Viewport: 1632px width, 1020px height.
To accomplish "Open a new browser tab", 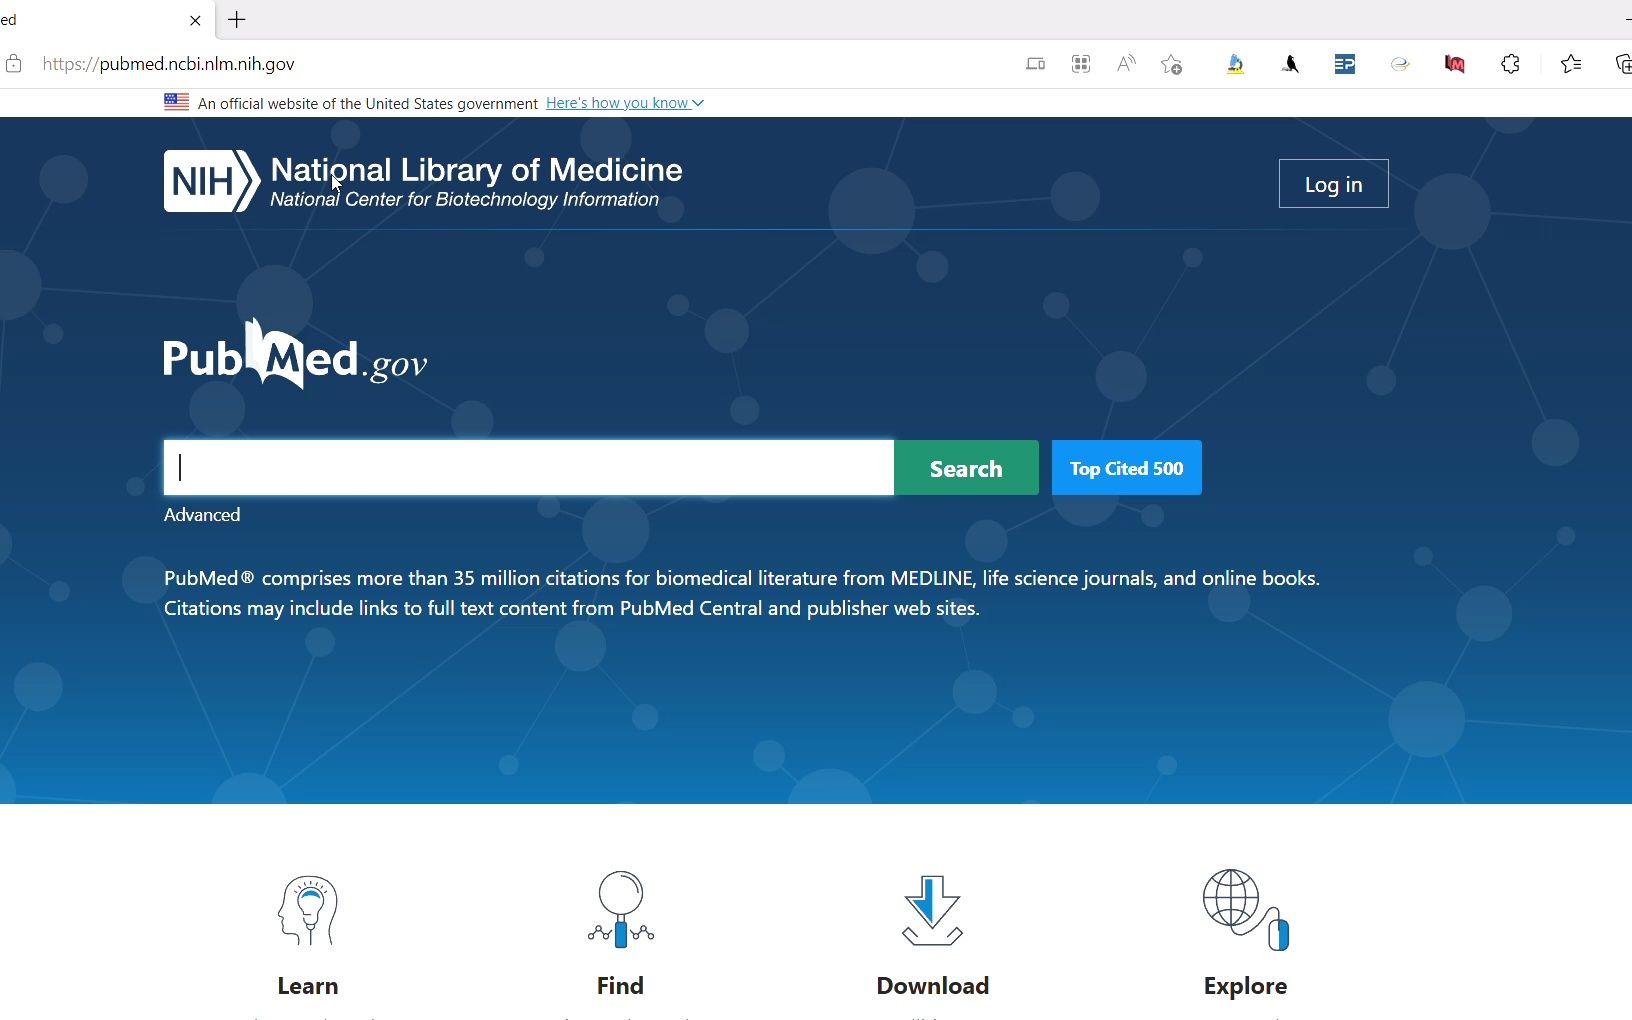I will [x=237, y=20].
